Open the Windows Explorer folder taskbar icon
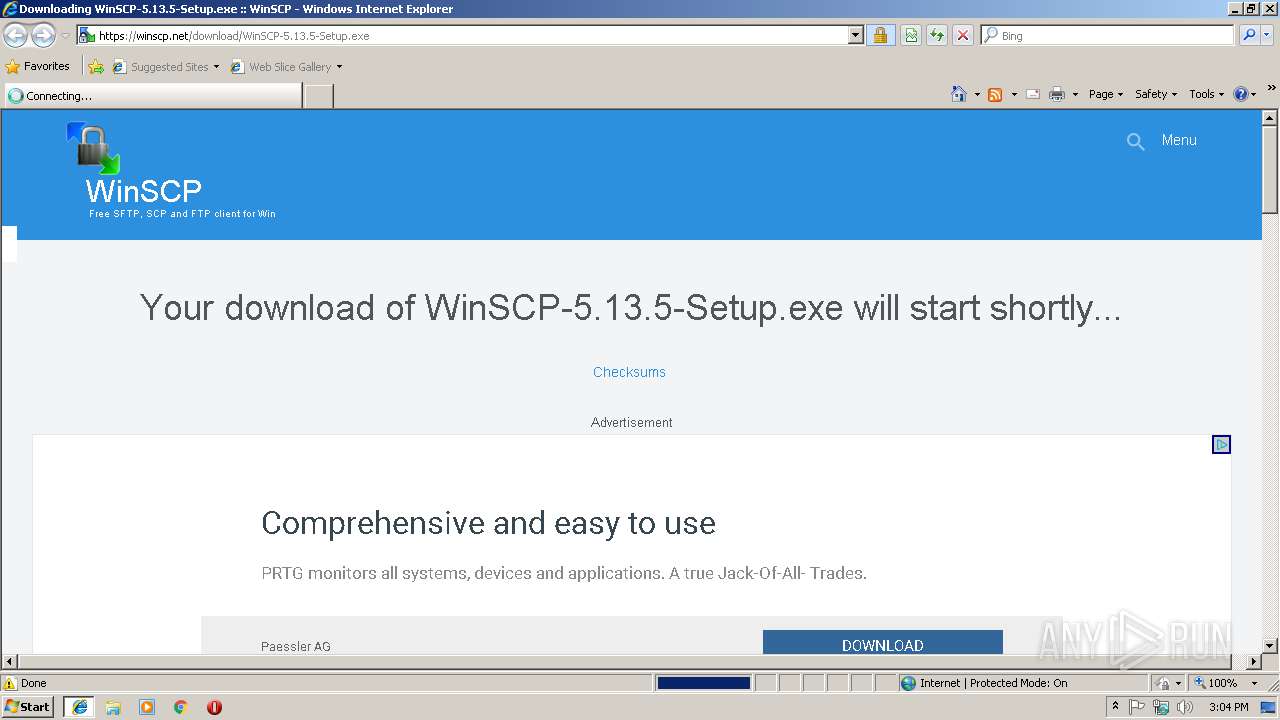 click(x=113, y=707)
